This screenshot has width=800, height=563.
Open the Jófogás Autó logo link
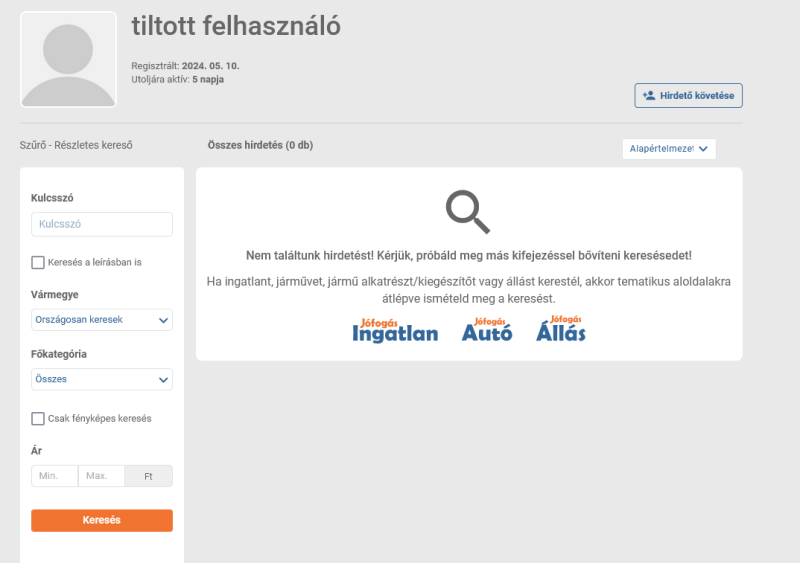tap(487, 329)
